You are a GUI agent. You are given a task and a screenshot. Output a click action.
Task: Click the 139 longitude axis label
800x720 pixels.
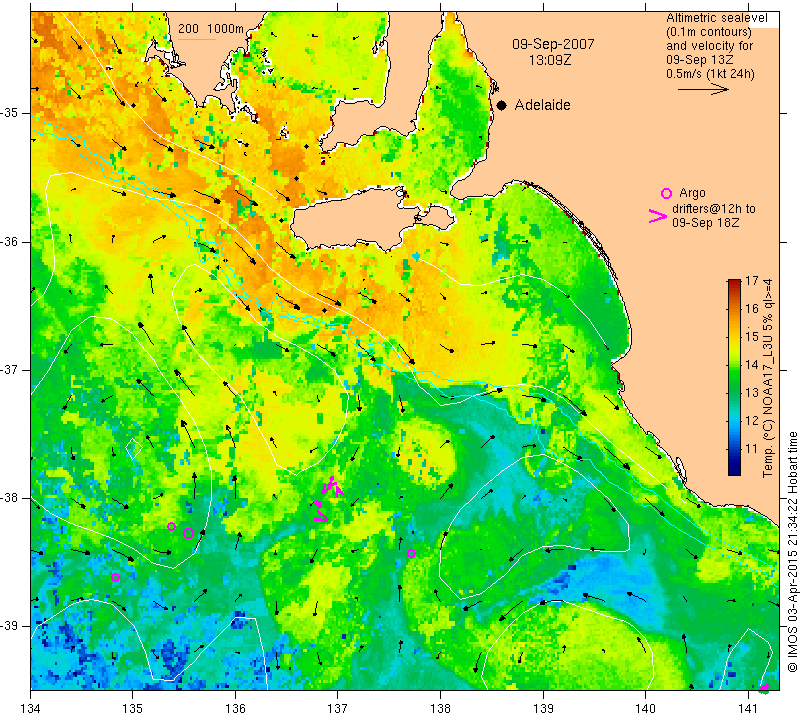click(x=543, y=709)
